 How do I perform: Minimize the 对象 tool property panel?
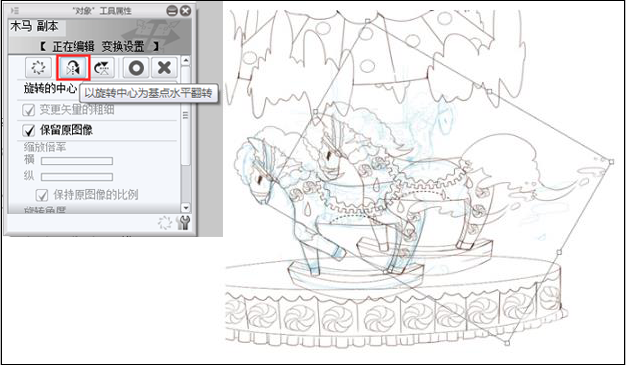pos(172,11)
